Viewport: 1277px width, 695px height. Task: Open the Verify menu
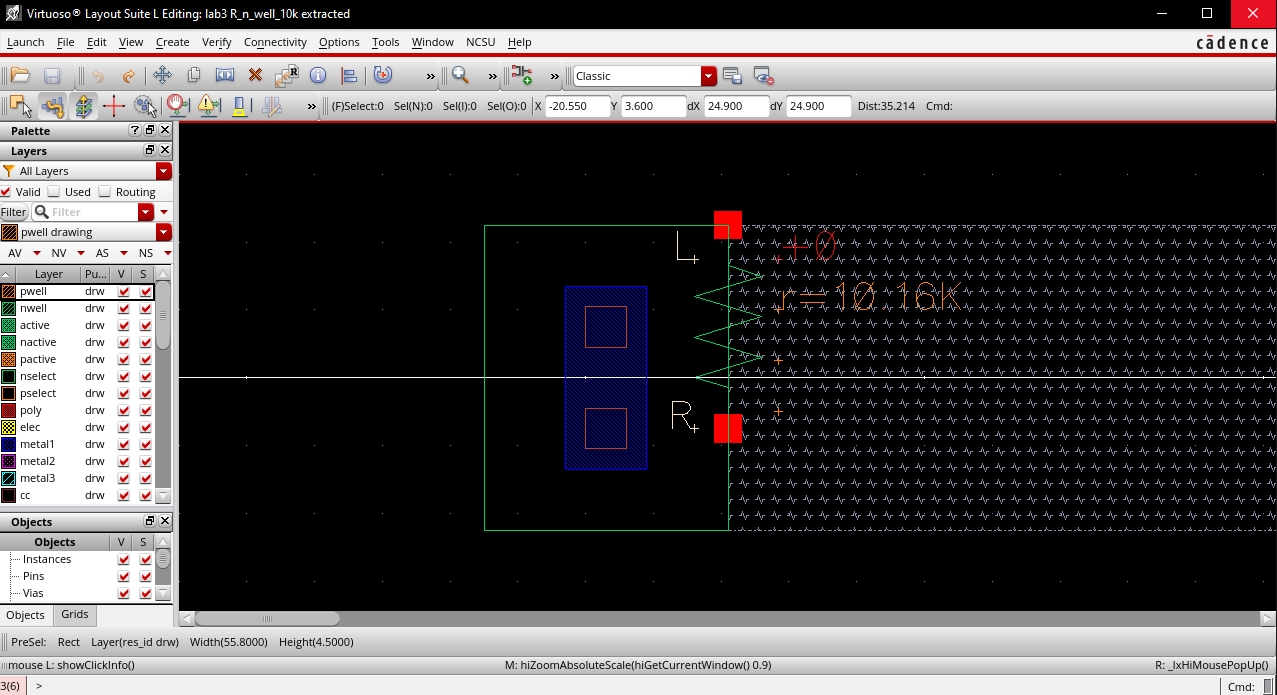(x=216, y=42)
